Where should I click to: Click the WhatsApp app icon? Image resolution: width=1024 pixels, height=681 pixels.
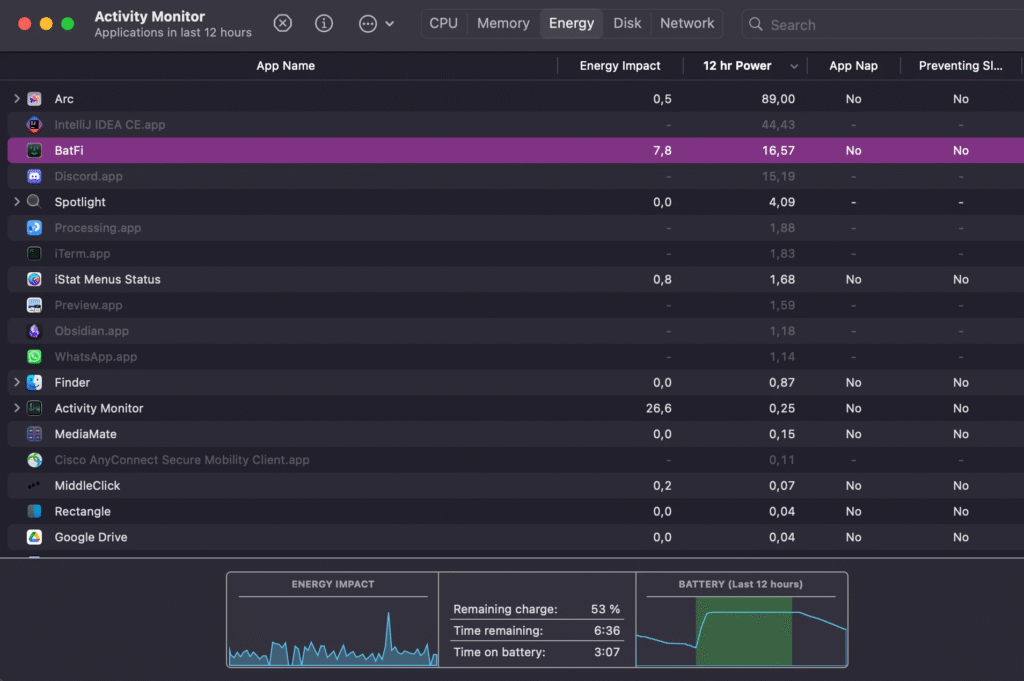tap(34, 356)
